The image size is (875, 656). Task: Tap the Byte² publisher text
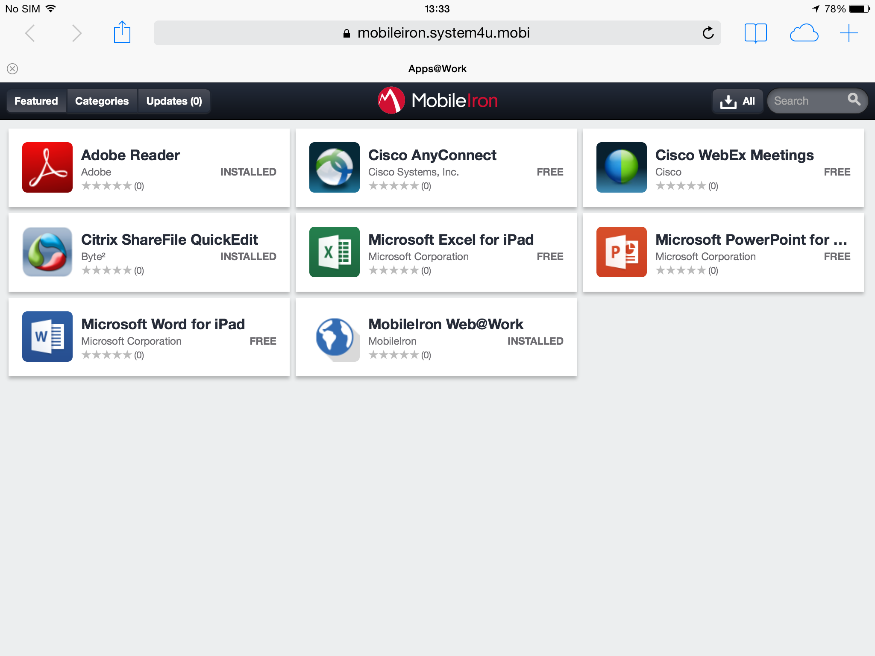93,256
